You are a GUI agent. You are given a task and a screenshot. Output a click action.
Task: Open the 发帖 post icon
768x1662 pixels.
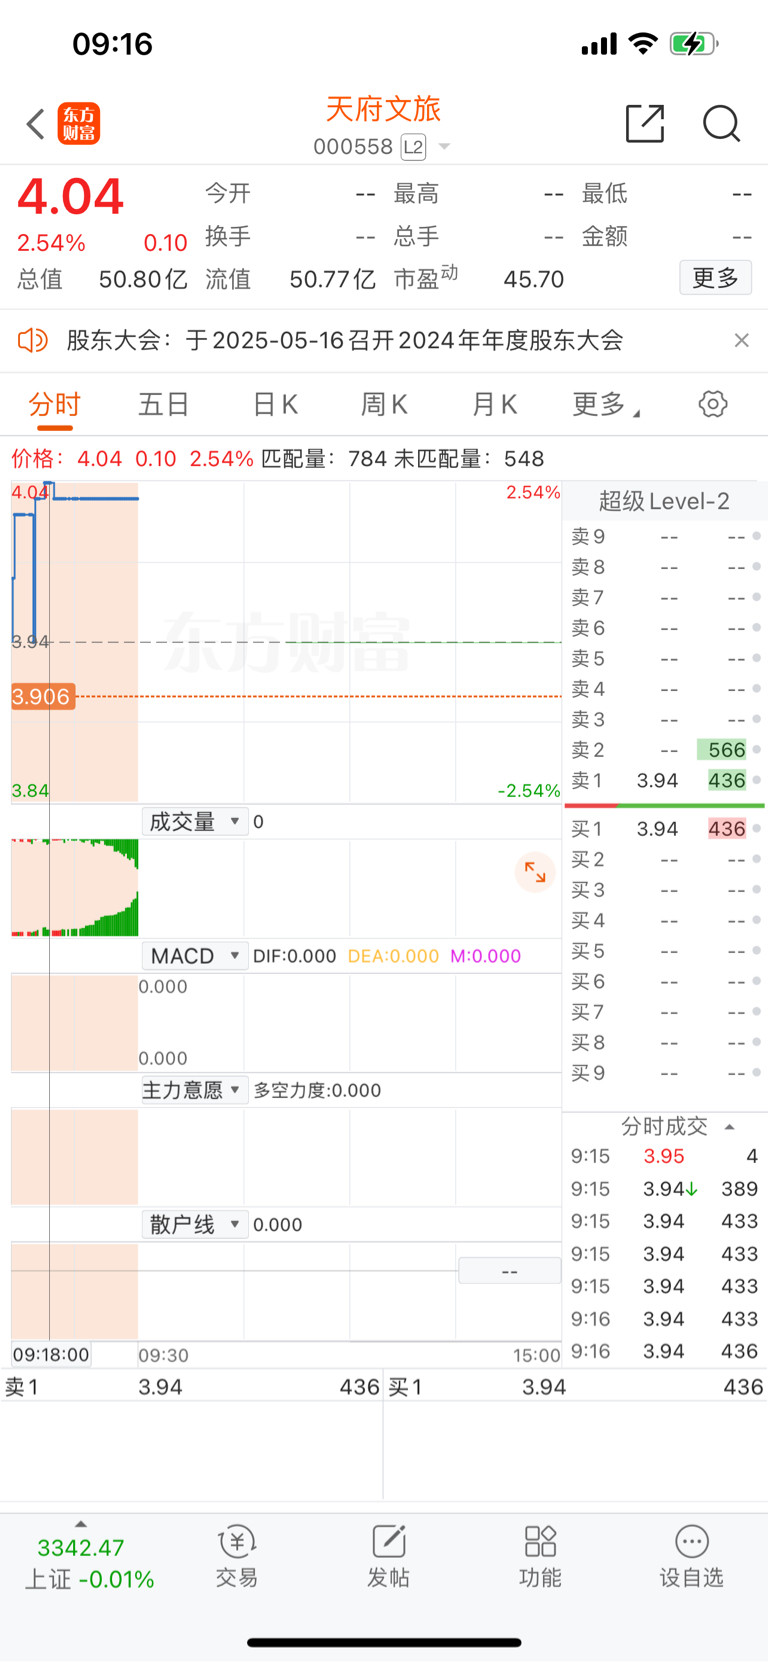point(388,1558)
